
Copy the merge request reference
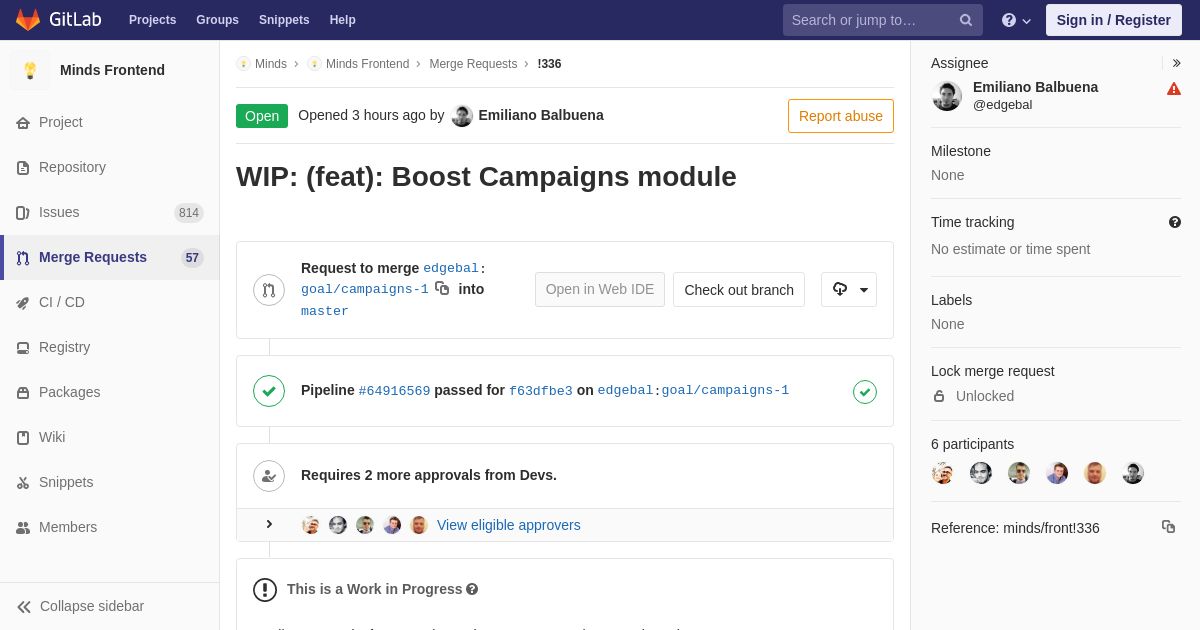click(1168, 527)
